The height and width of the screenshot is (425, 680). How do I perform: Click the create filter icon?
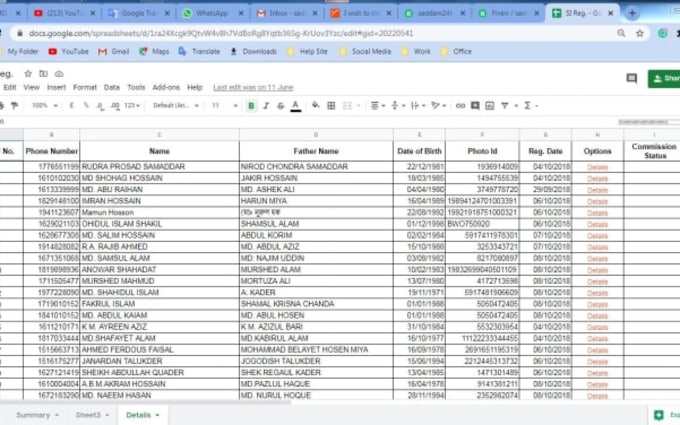pos(505,105)
